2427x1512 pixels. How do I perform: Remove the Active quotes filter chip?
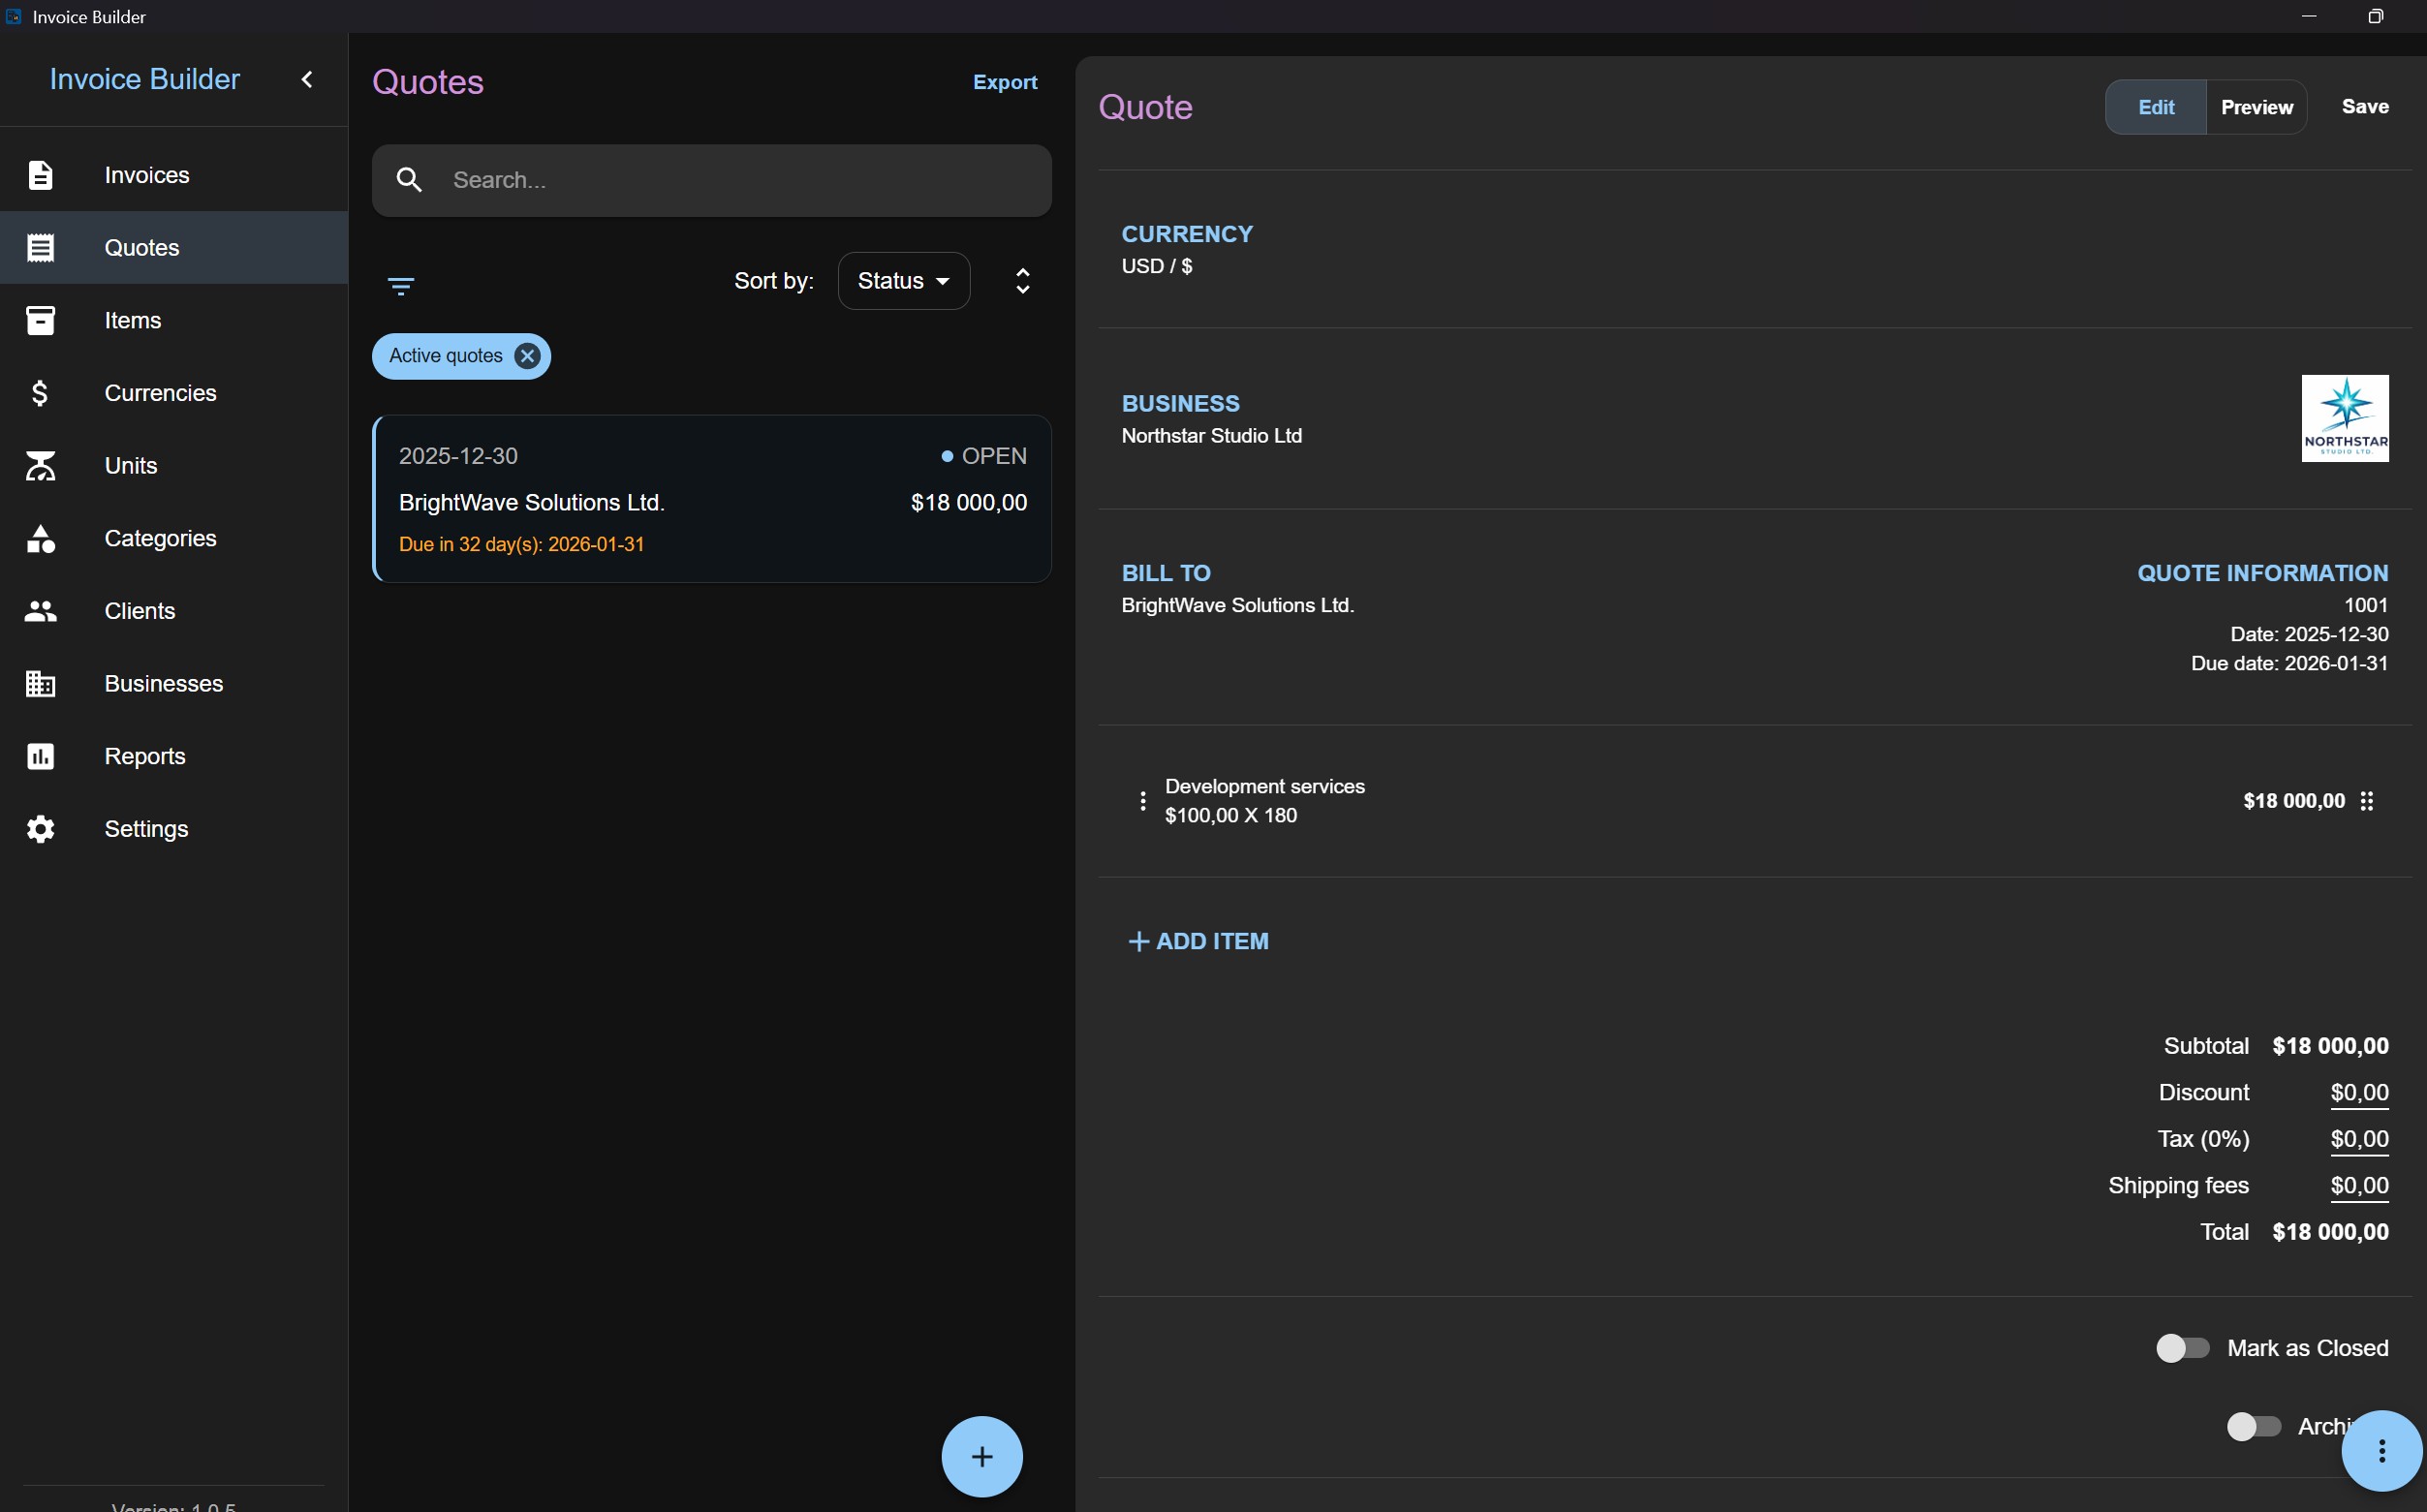(x=527, y=356)
